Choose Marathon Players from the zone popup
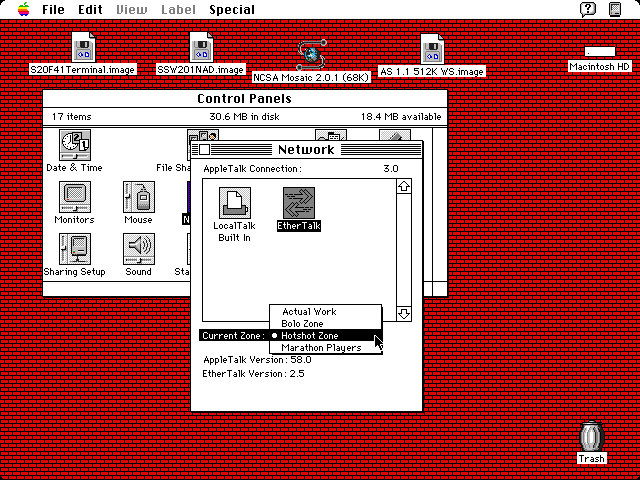640x480 pixels. coord(326,348)
